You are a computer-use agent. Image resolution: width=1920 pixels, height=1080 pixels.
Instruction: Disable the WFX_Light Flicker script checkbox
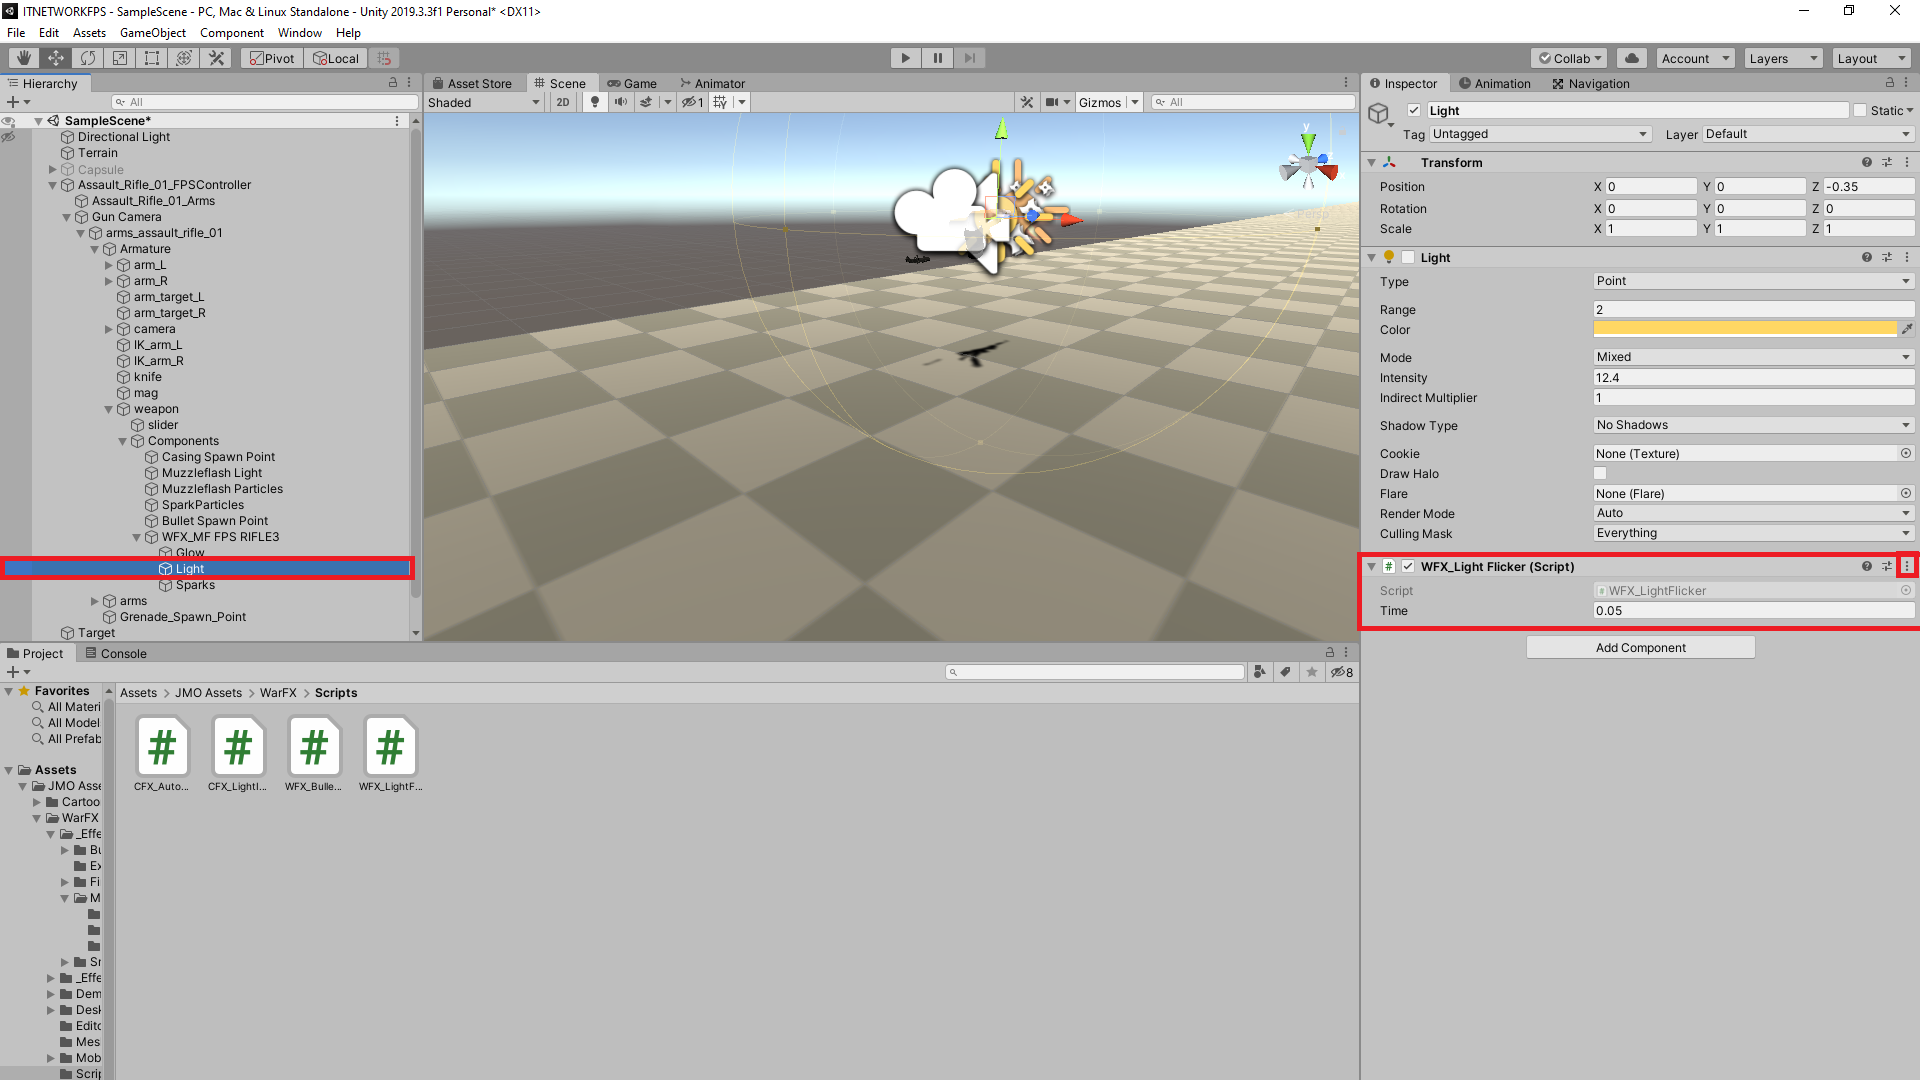[1409, 566]
